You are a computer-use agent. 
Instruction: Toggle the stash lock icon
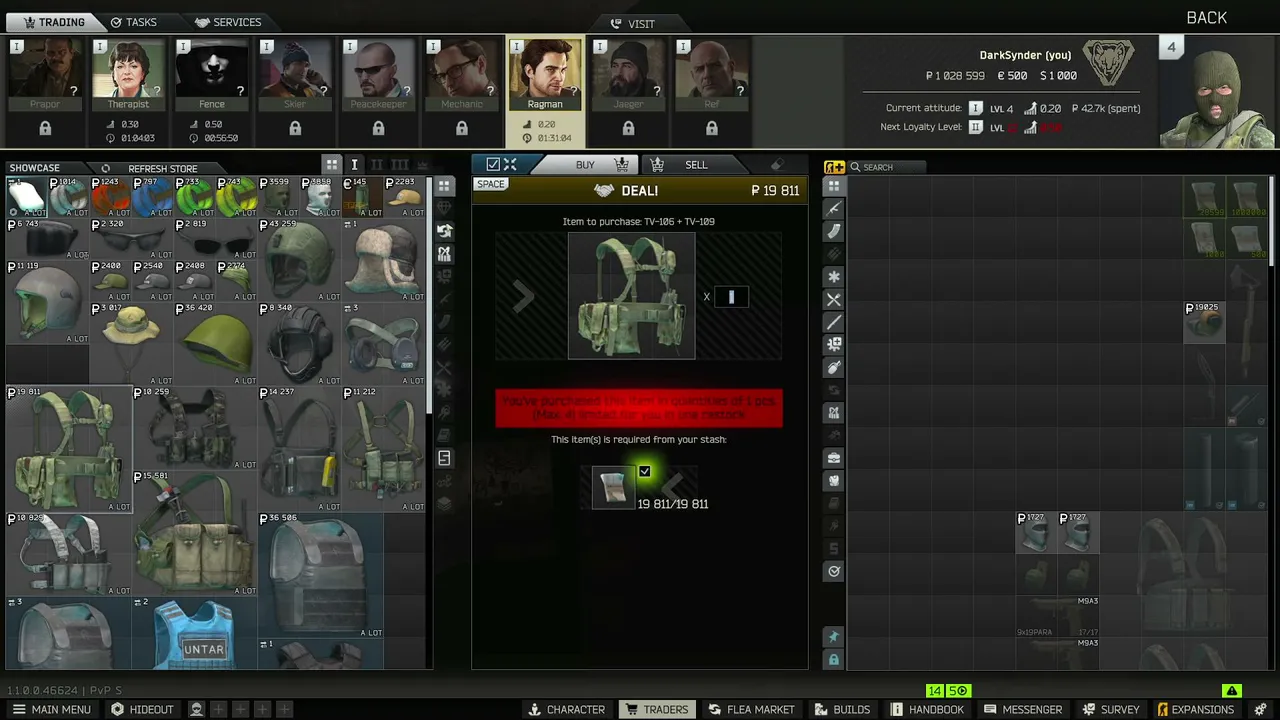[834, 660]
